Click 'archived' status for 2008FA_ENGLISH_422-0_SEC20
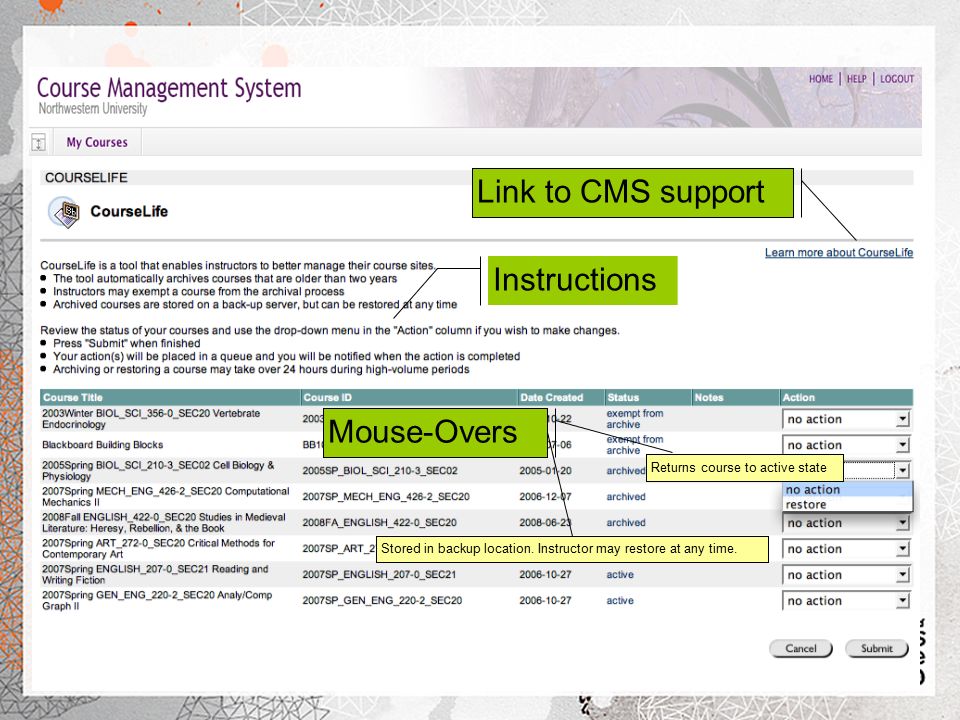Screen dimensions: 960x720 click(626, 522)
